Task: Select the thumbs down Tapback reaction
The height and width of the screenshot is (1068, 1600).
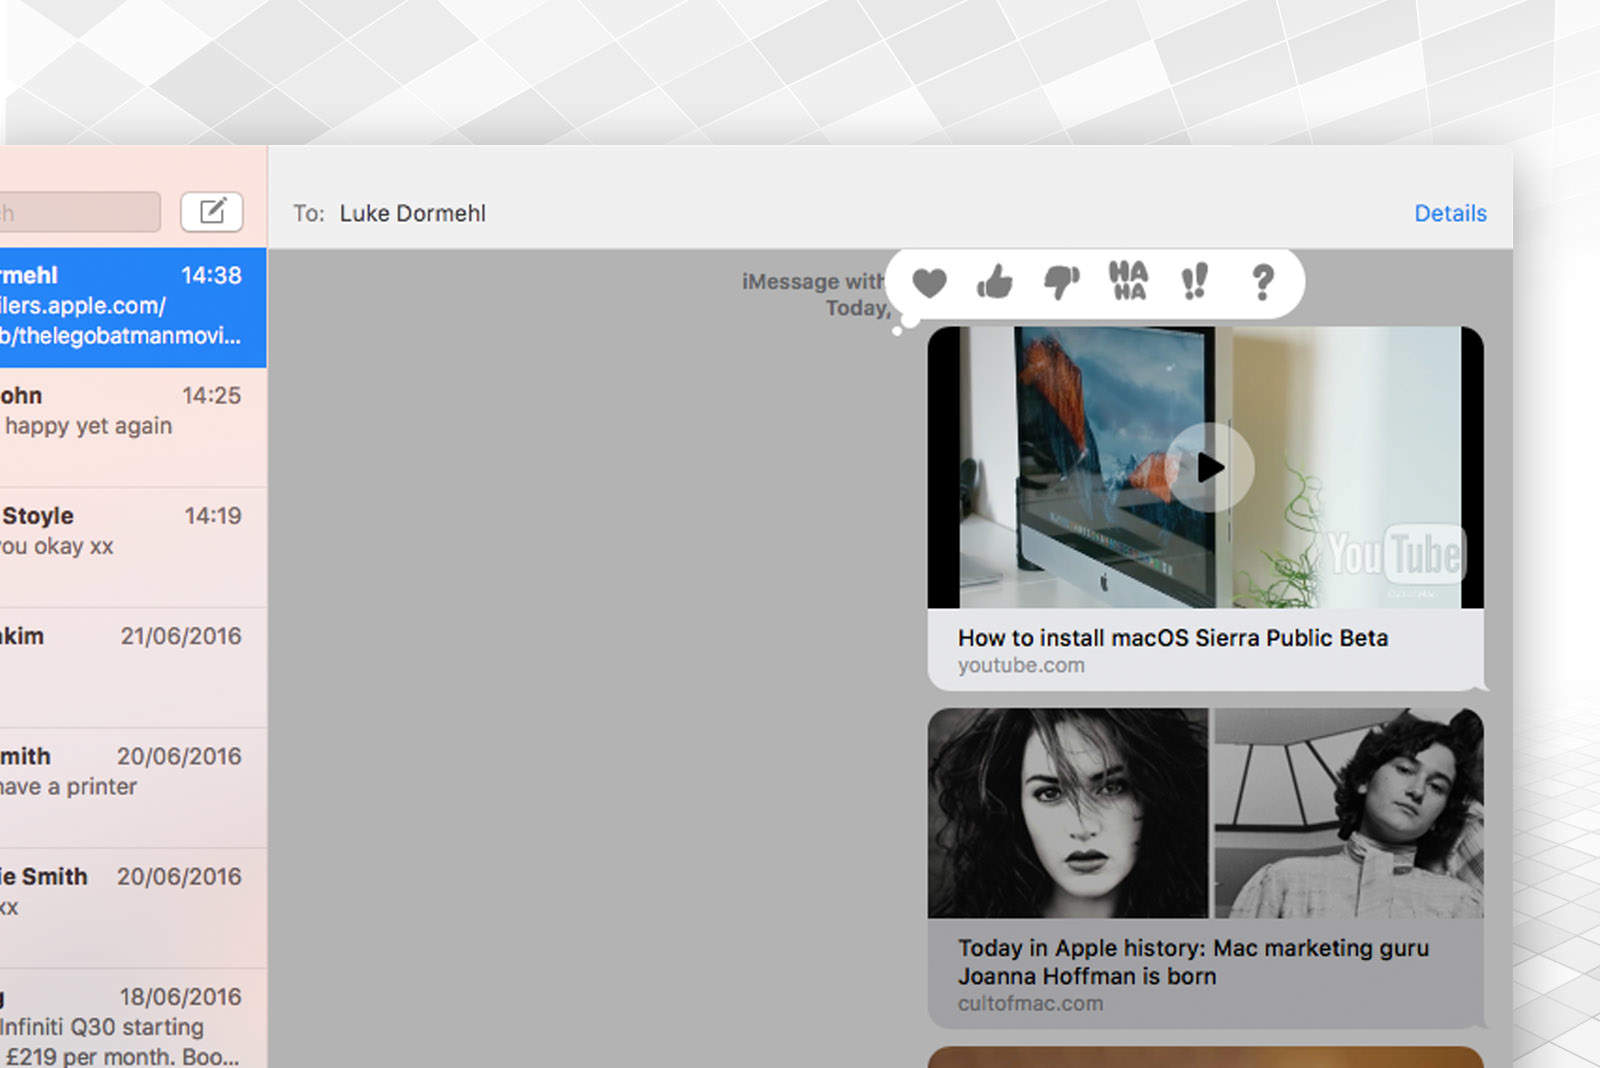Action: 1061,283
